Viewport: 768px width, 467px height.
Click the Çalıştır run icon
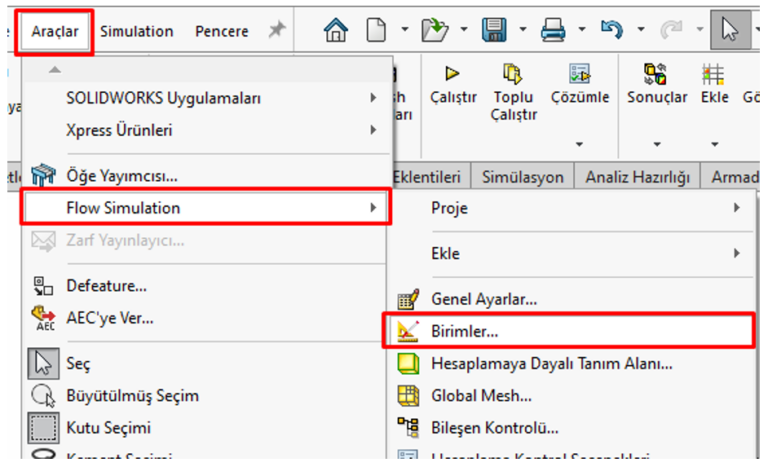click(451, 73)
